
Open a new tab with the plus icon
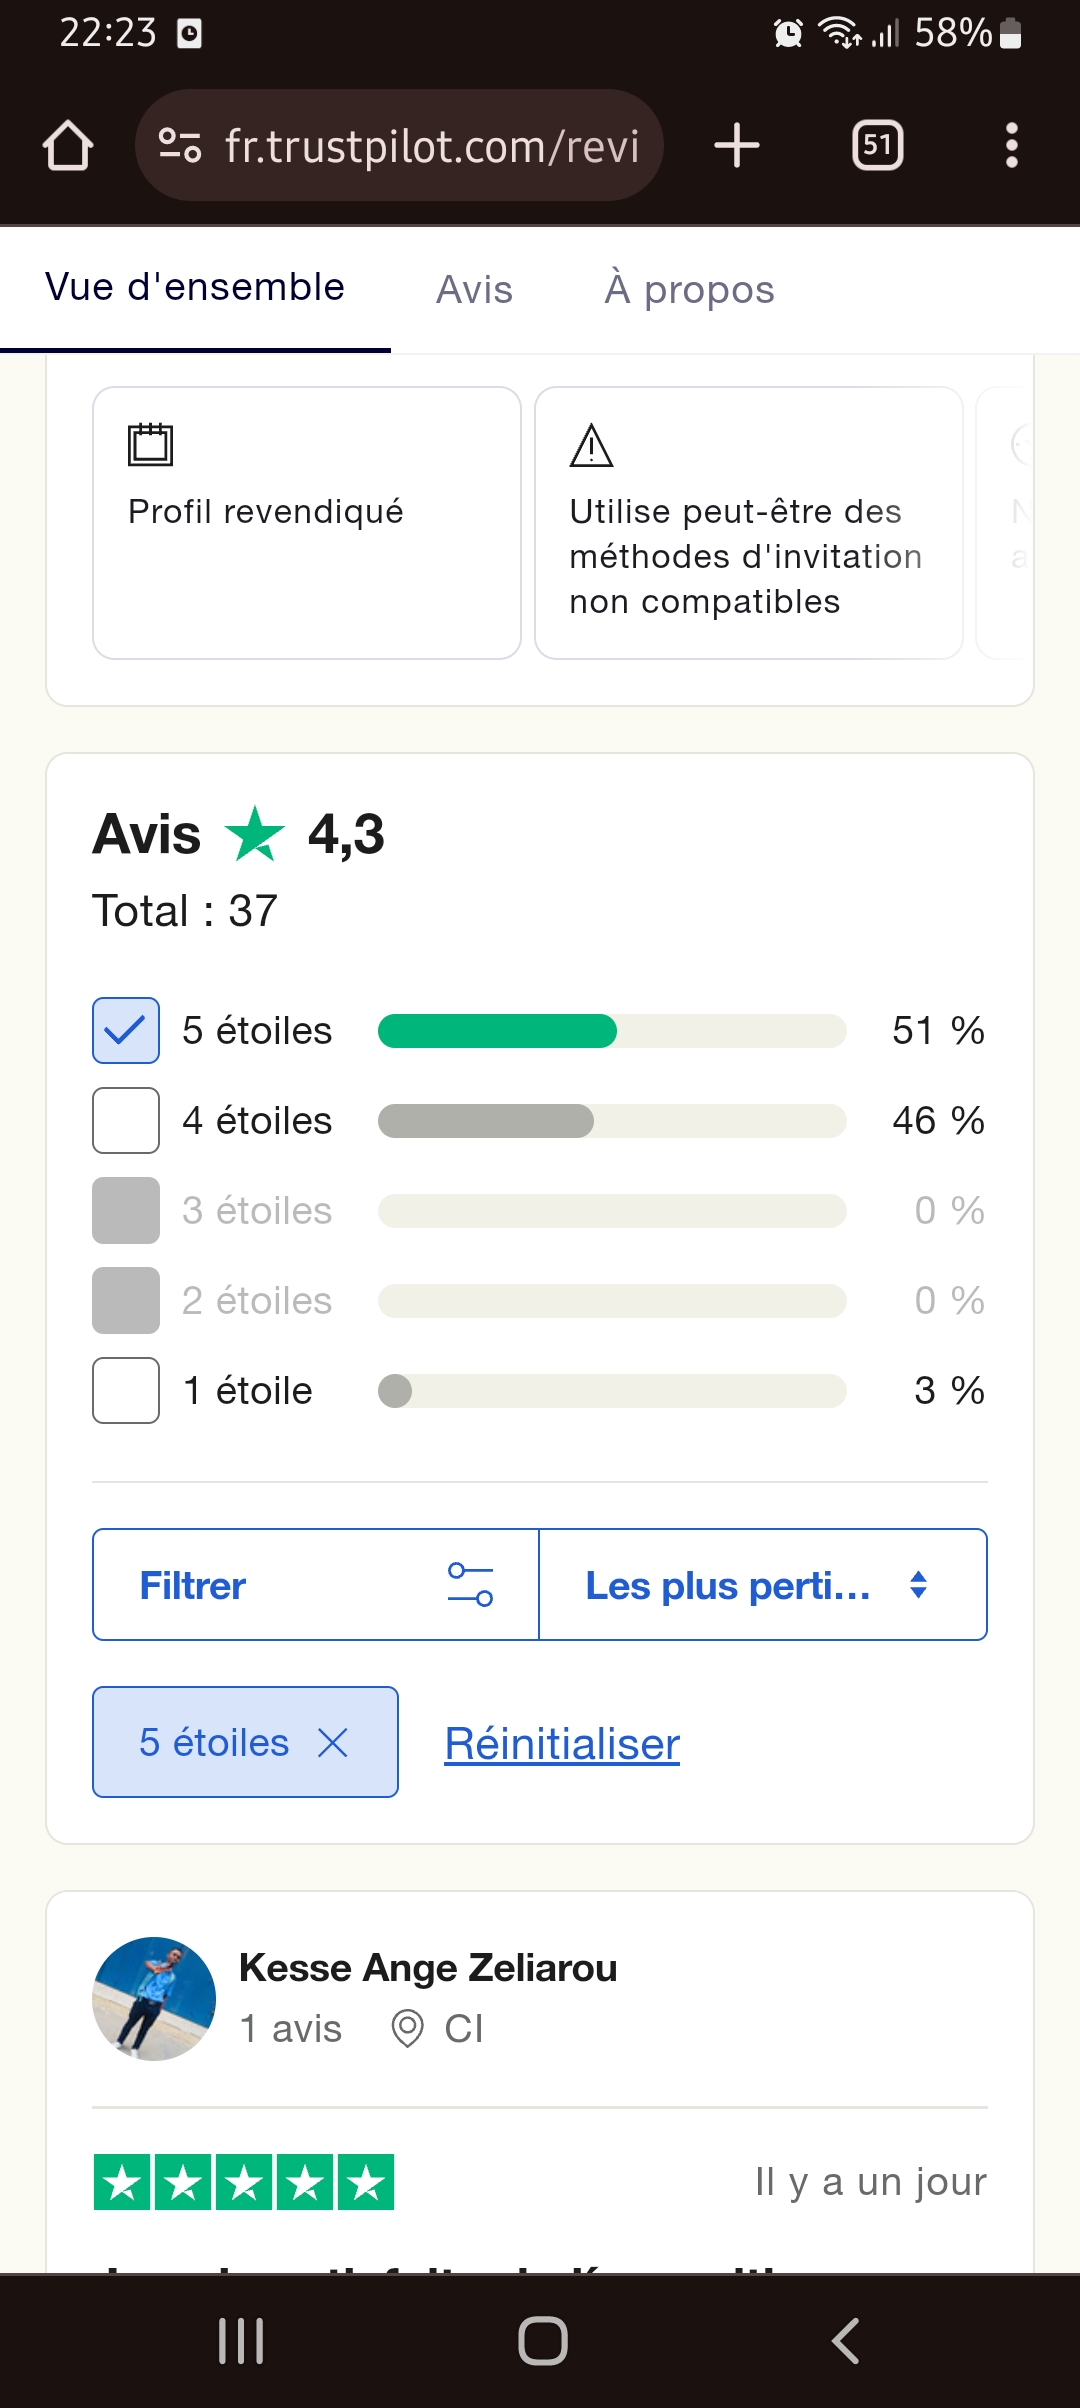[x=737, y=146]
